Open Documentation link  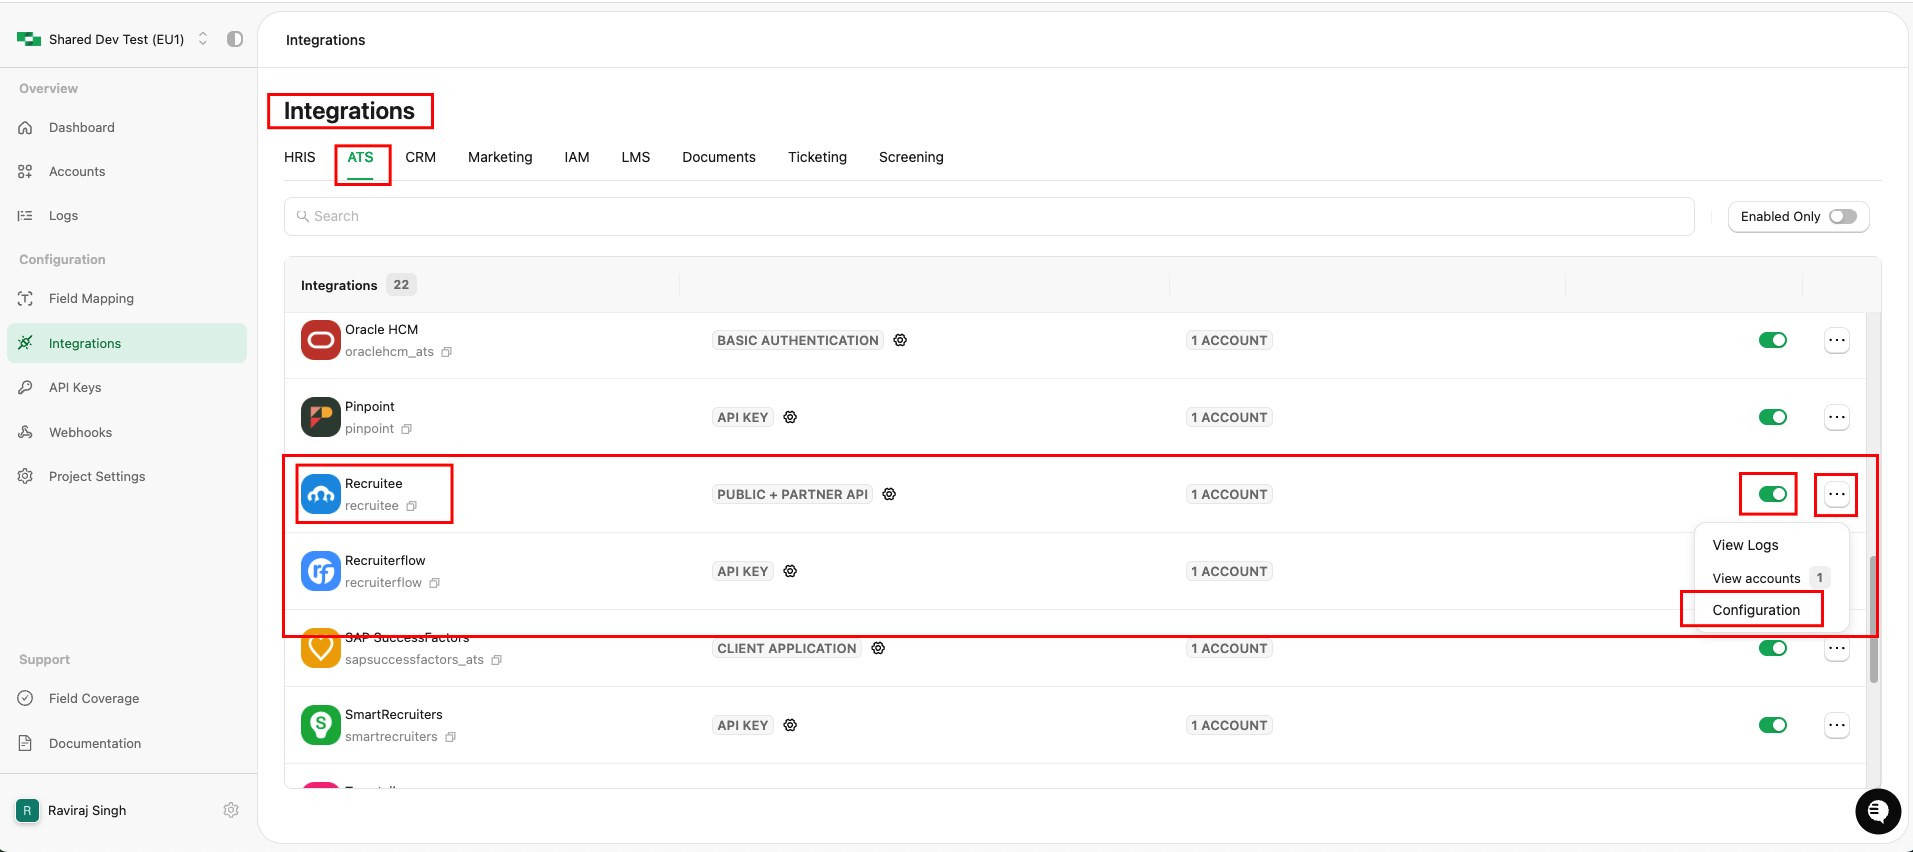(x=95, y=743)
